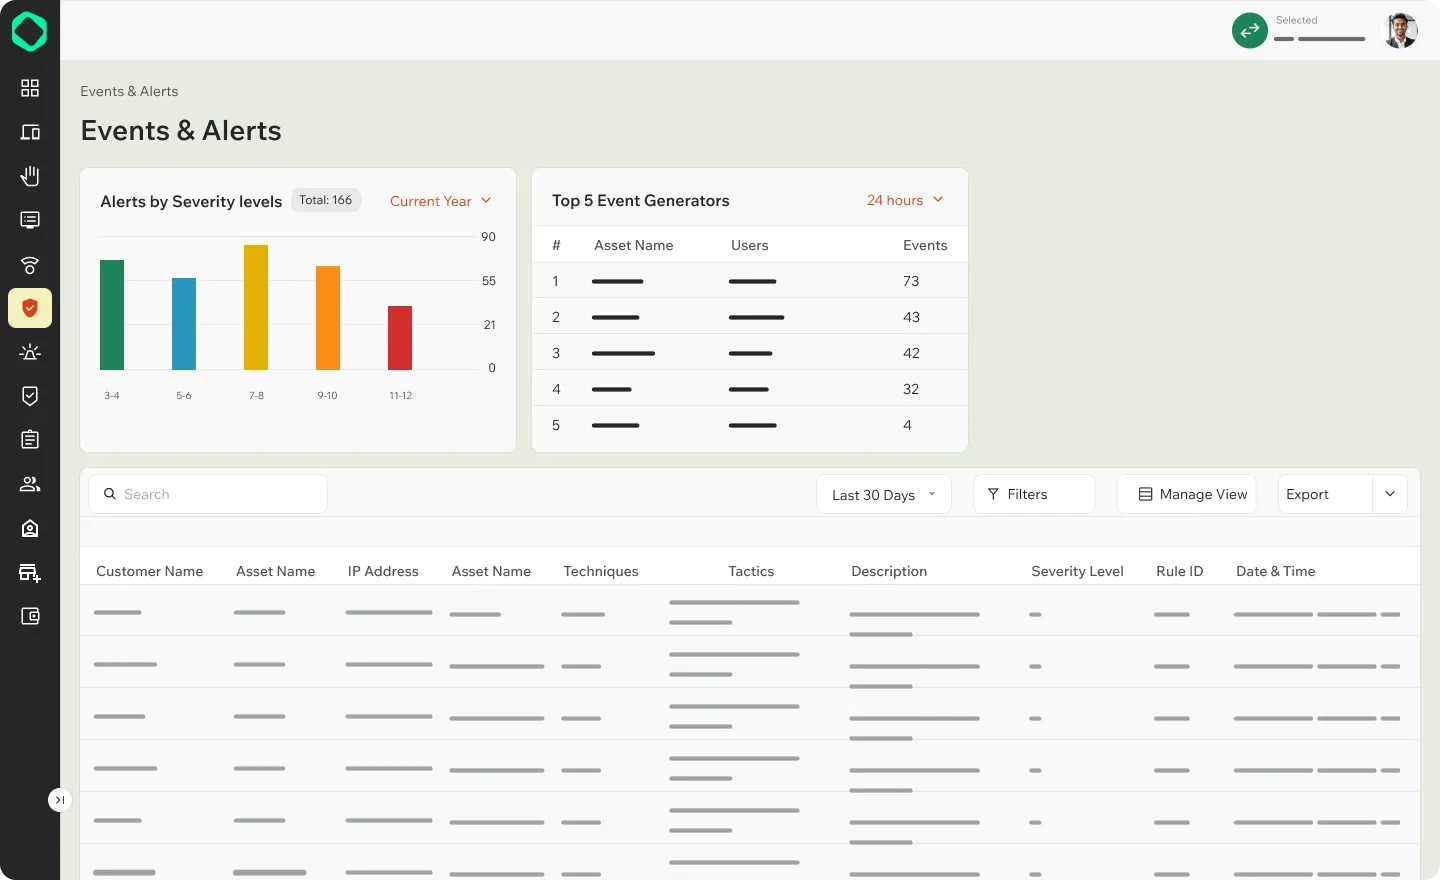
Task: Select the raised hand sidebar icon
Action: pyautogui.click(x=30, y=176)
